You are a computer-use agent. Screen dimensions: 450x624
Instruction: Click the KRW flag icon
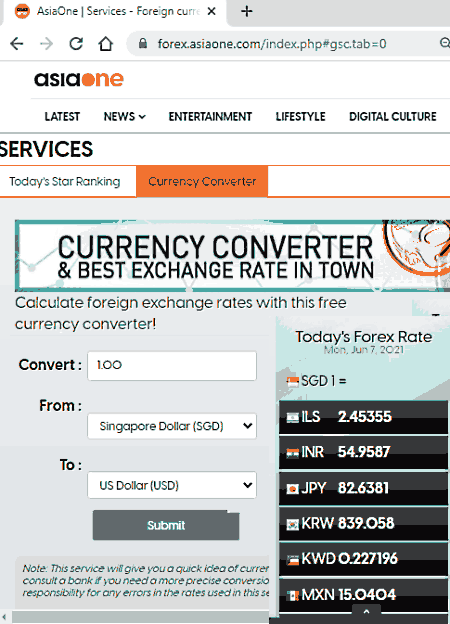(293, 525)
